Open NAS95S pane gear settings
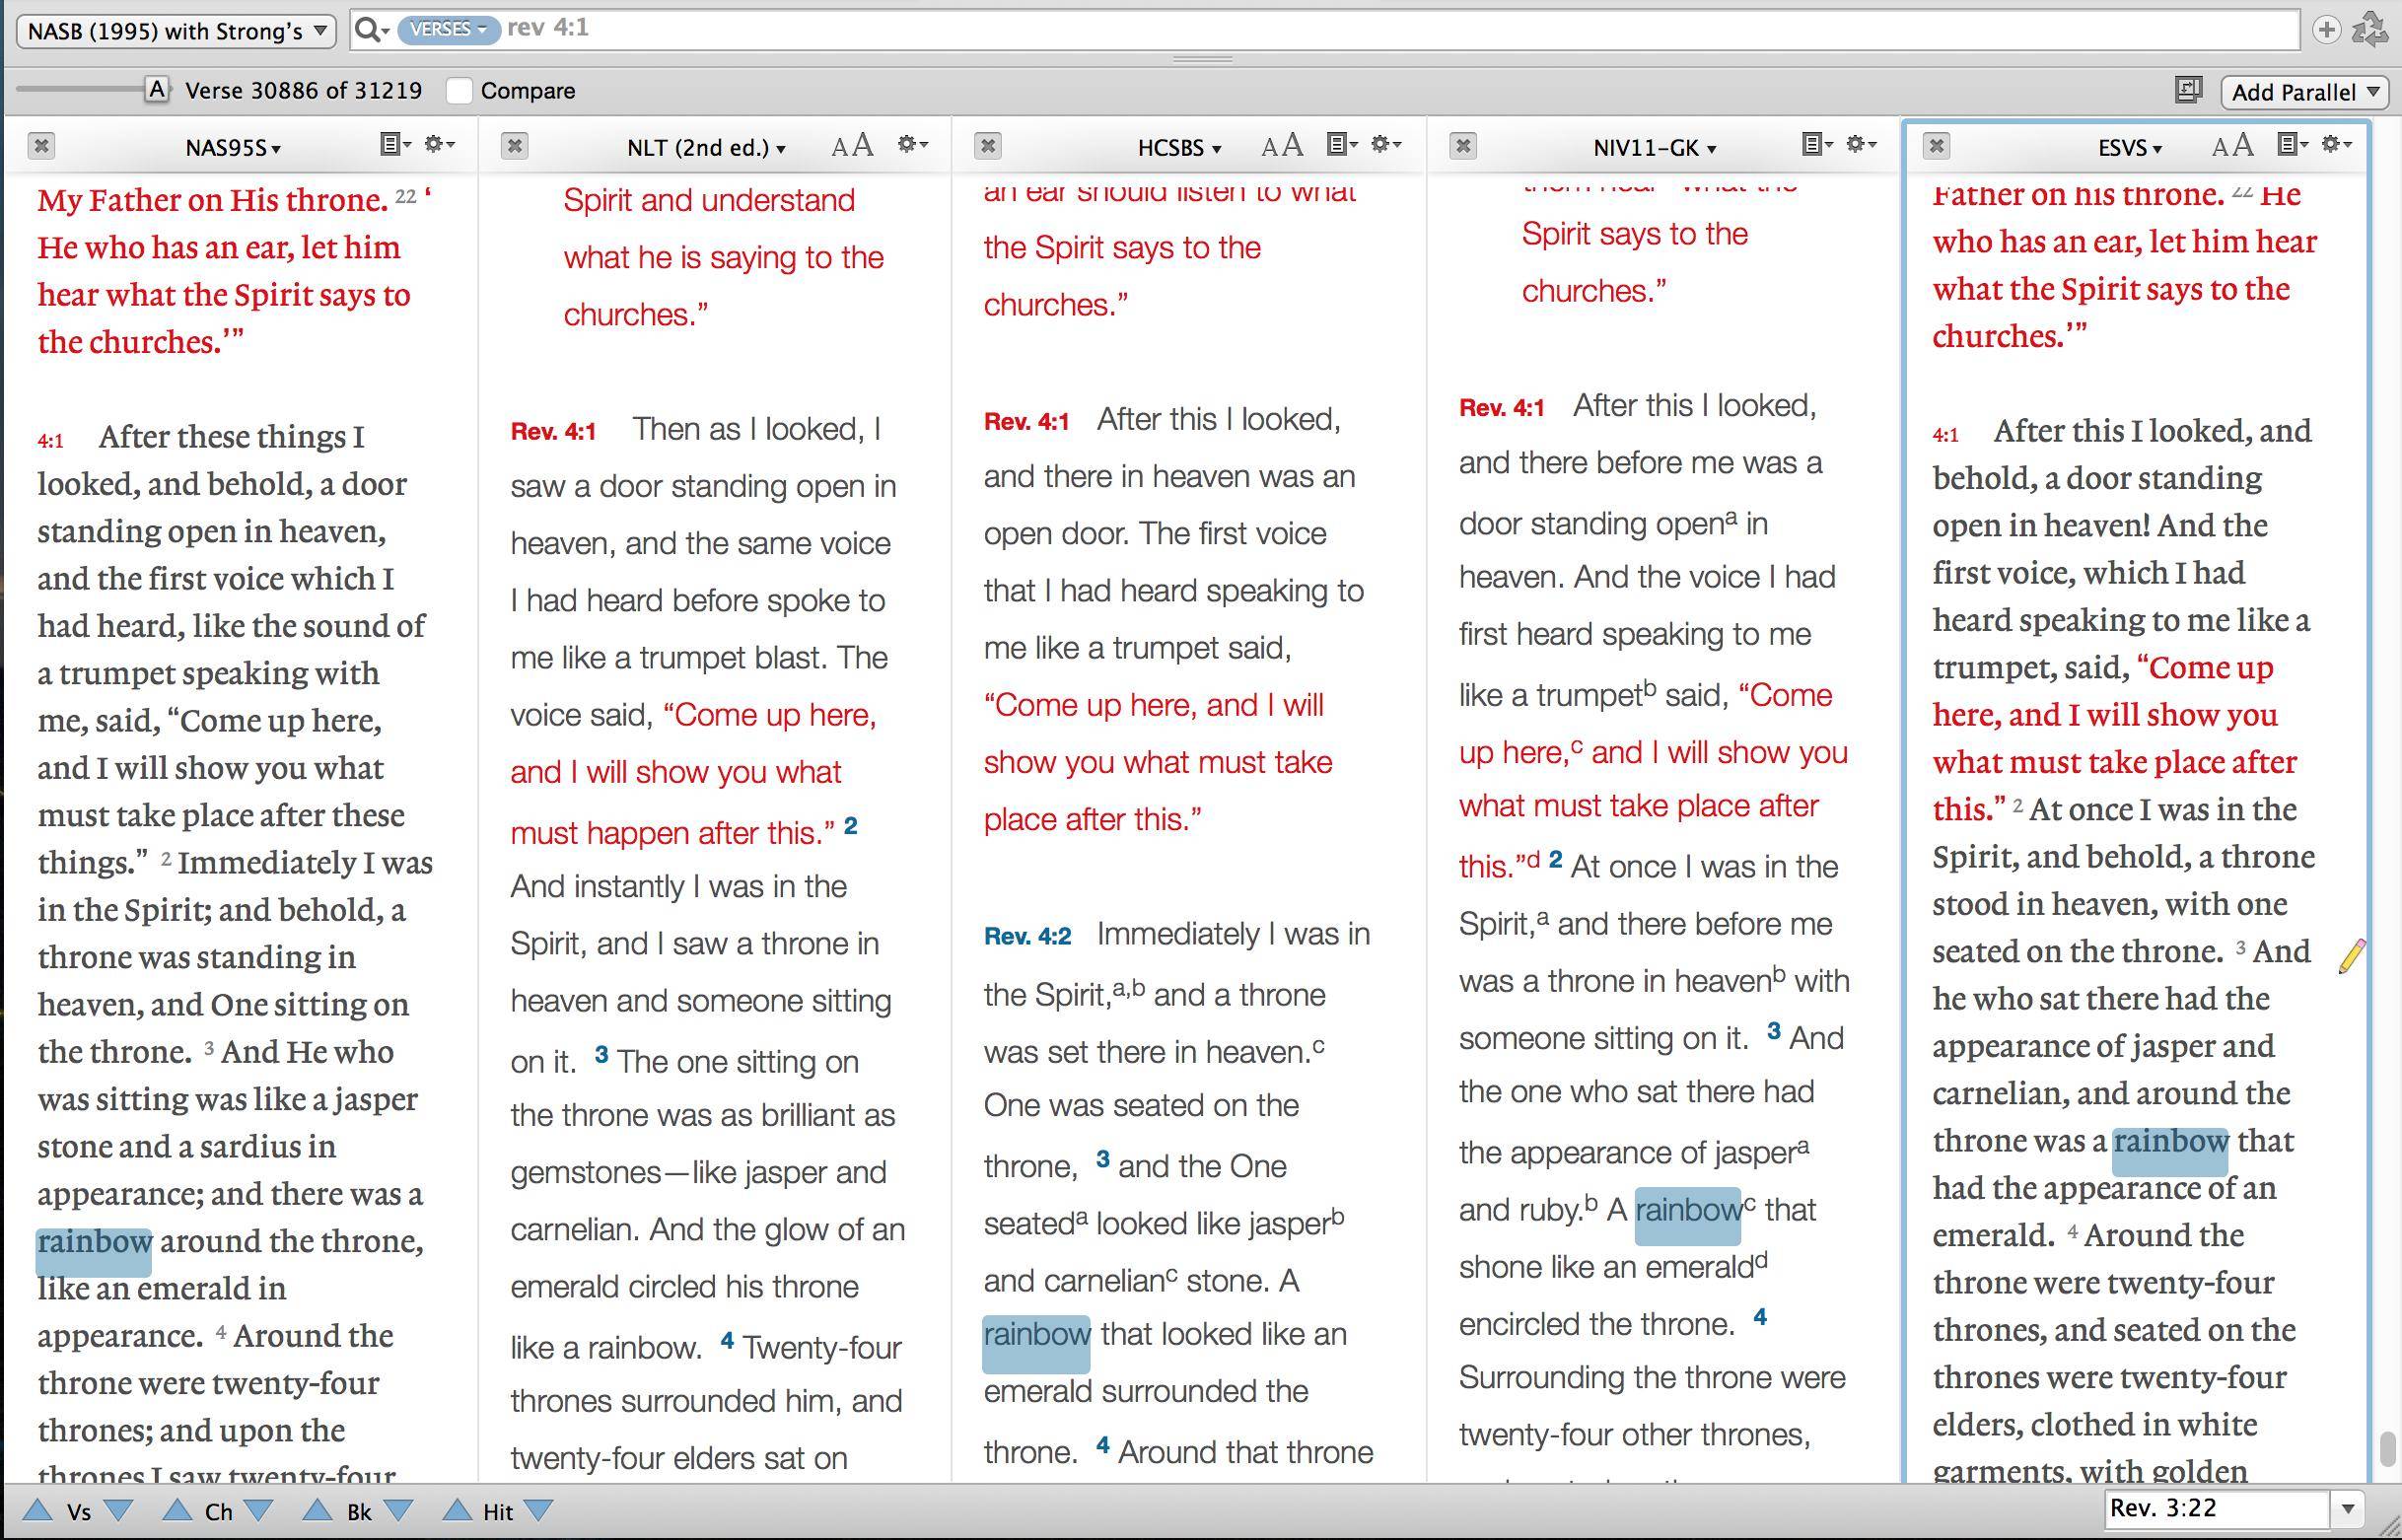The height and width of the screenshot is (1540, 2402). [x=440, y=145]
